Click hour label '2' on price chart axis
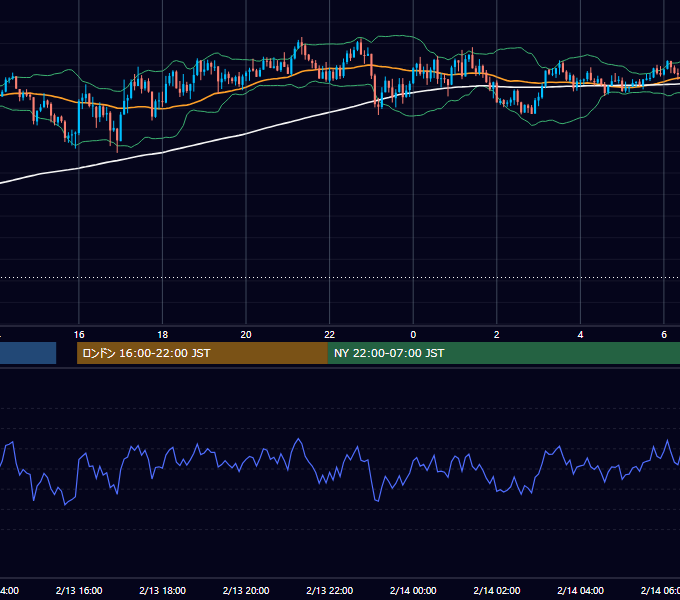 (497, 335)
